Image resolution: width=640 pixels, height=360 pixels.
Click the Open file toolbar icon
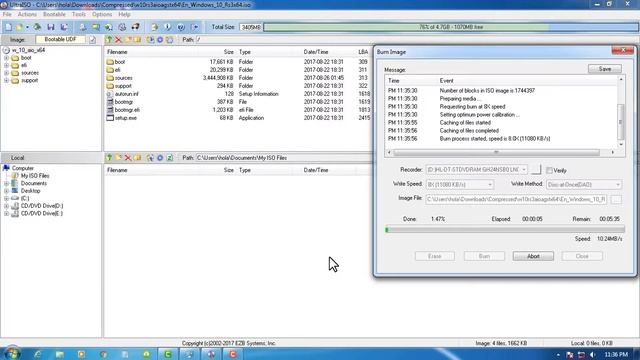click(x=19, y=27)
